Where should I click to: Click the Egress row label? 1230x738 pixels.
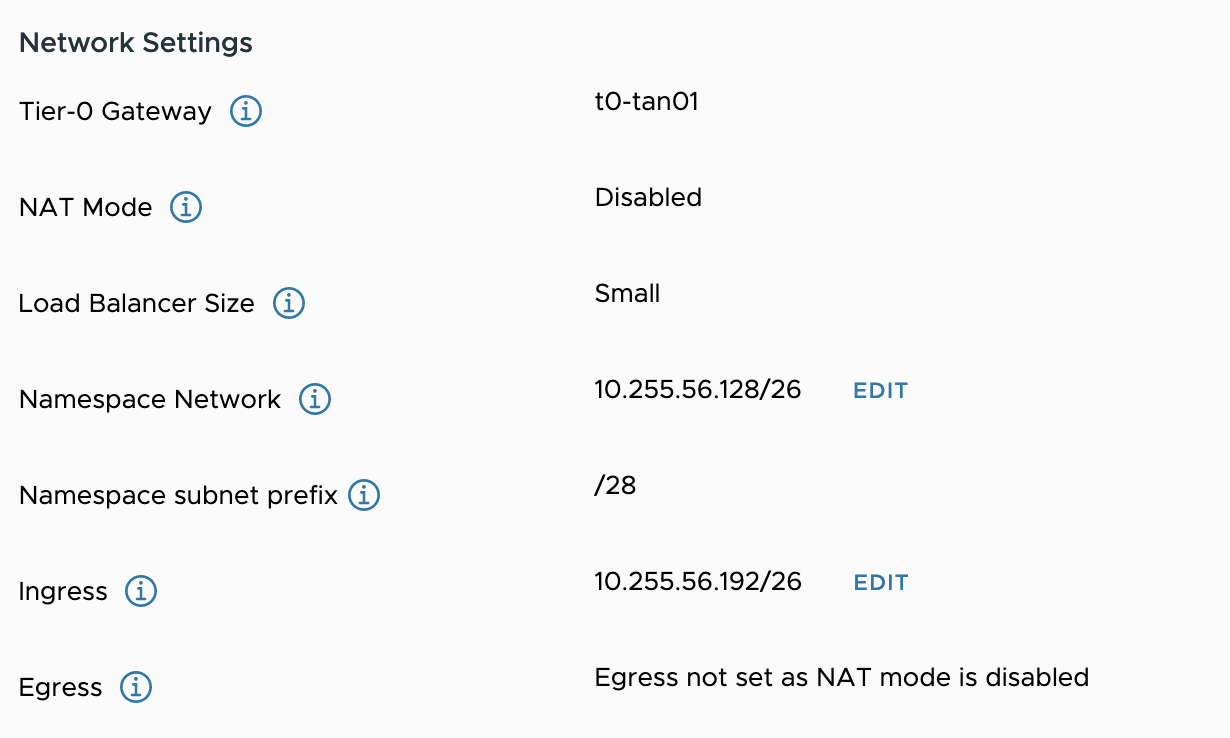pyautogui.click(x=60, y=687)
